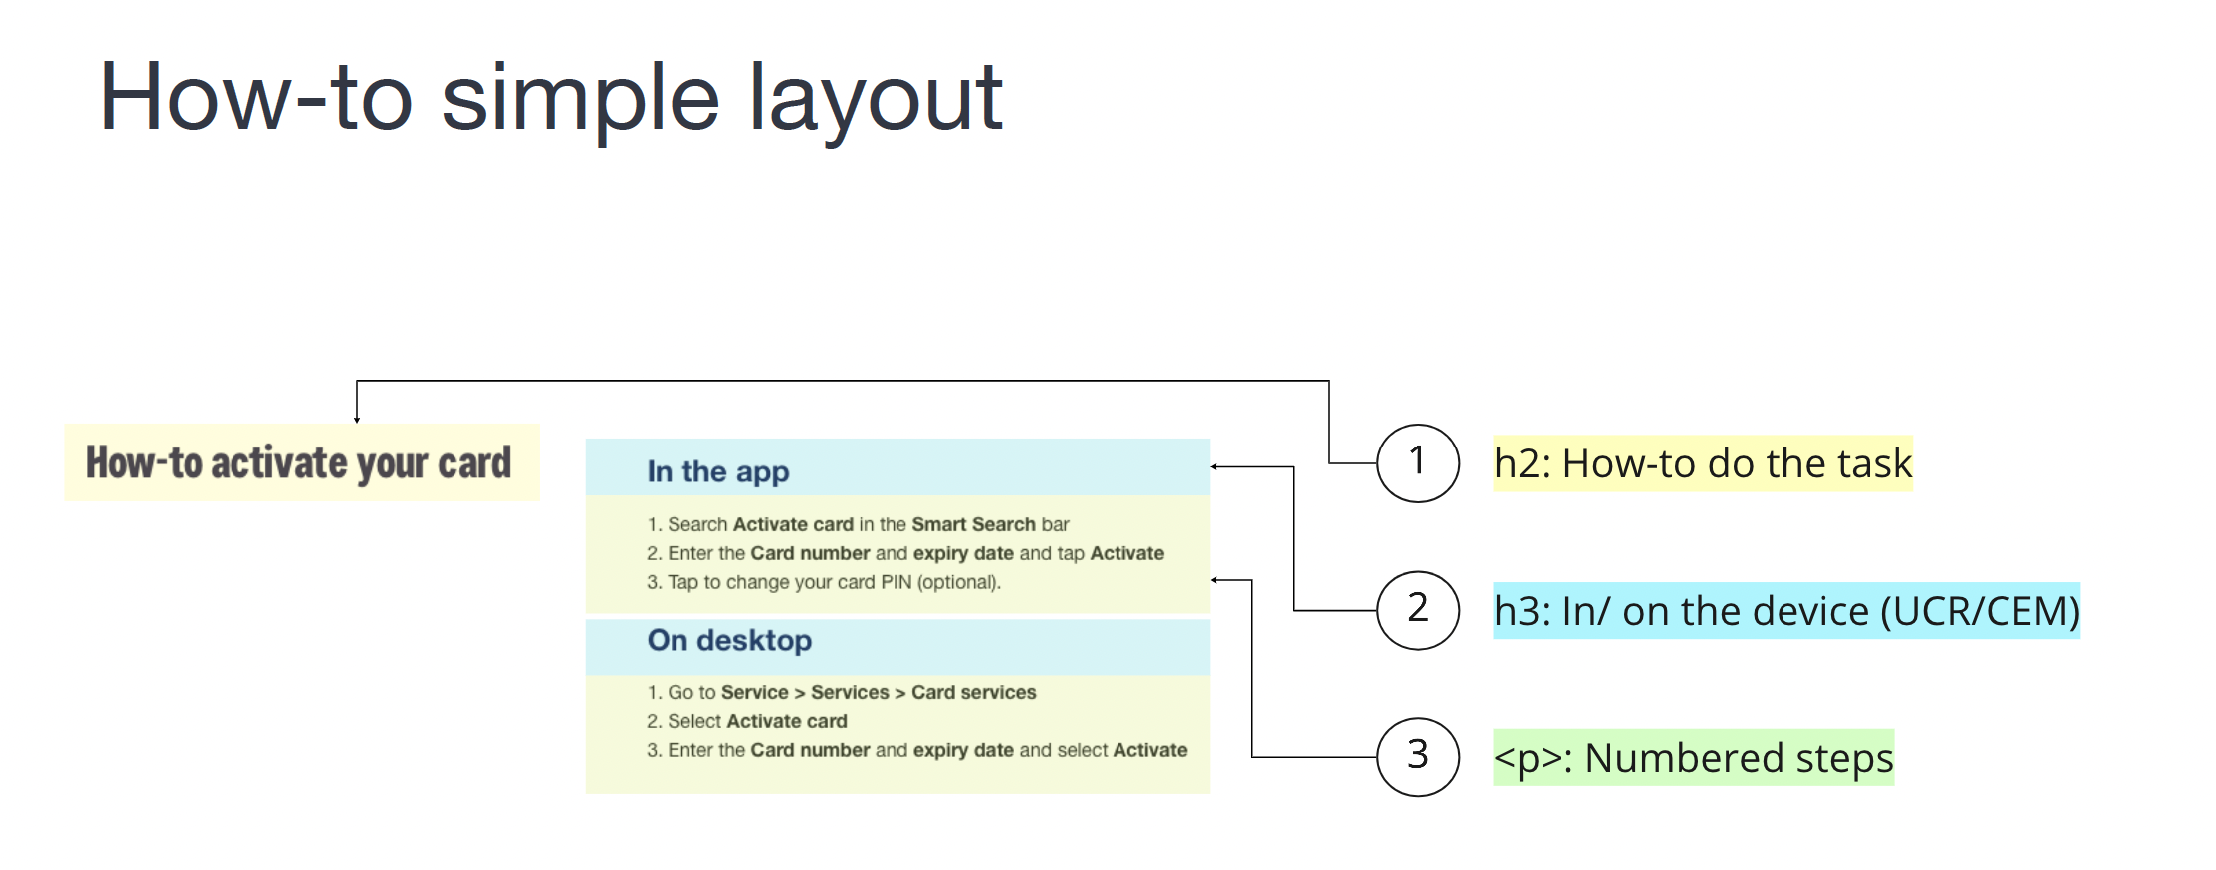Screen dimensions: 2216x870
Task: Click the 'How-to activate your card' heading
Action: [298, 463]
